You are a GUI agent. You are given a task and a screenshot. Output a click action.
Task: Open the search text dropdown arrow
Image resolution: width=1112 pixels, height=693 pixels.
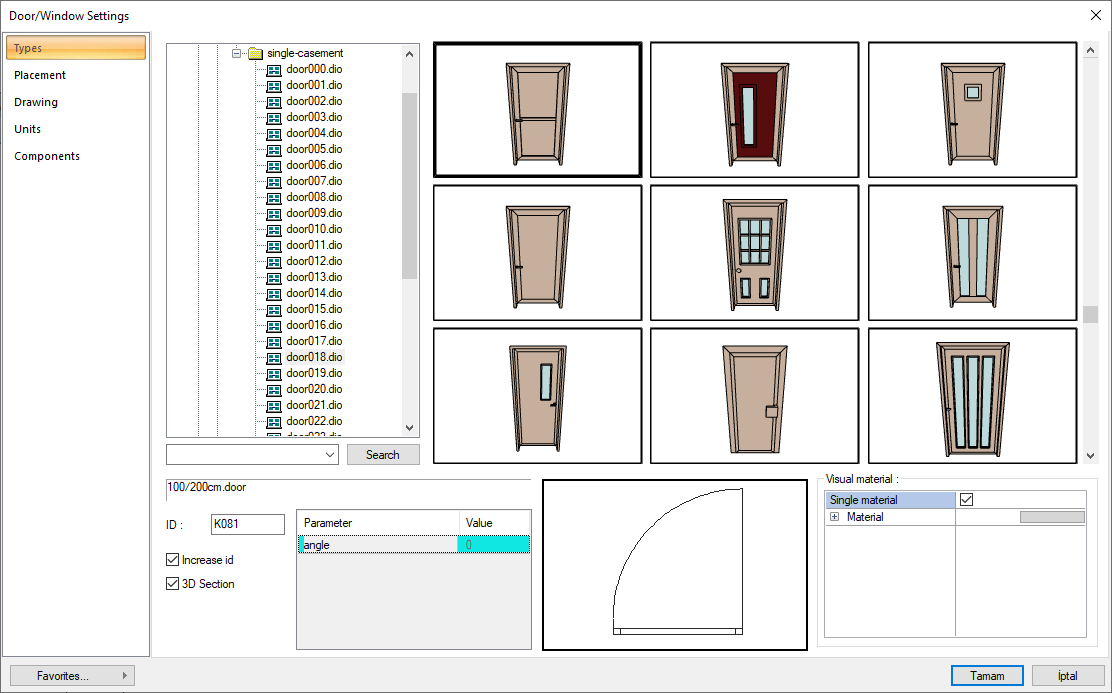coord(331,455)
